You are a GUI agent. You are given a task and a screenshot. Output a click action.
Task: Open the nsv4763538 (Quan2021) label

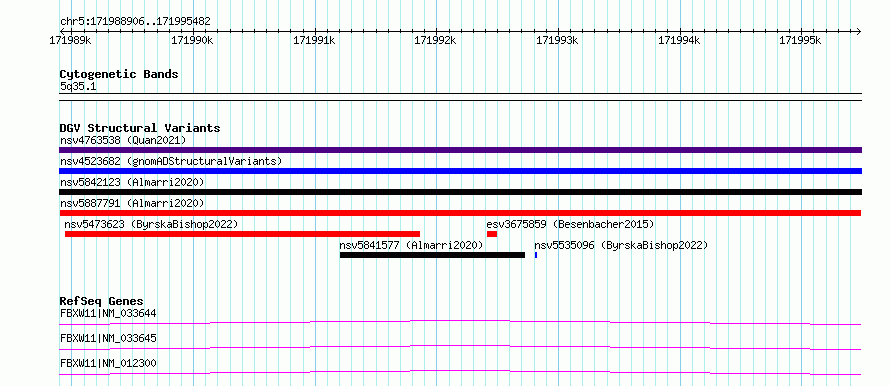pyautogui.click(x=123, y=140)
